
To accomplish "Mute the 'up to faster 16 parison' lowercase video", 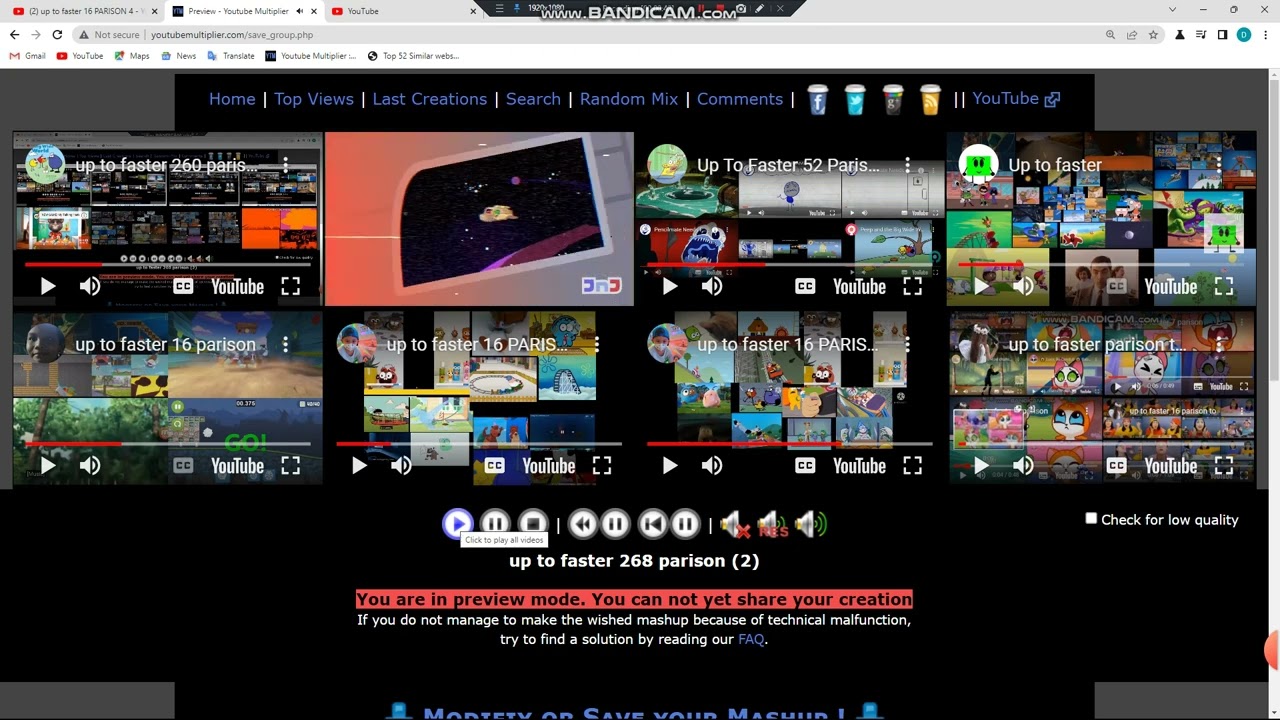I will tap(90, 466).
